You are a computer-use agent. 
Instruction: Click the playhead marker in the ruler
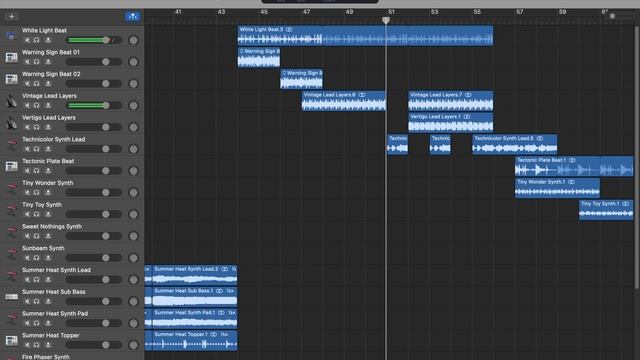coord(386,20)
